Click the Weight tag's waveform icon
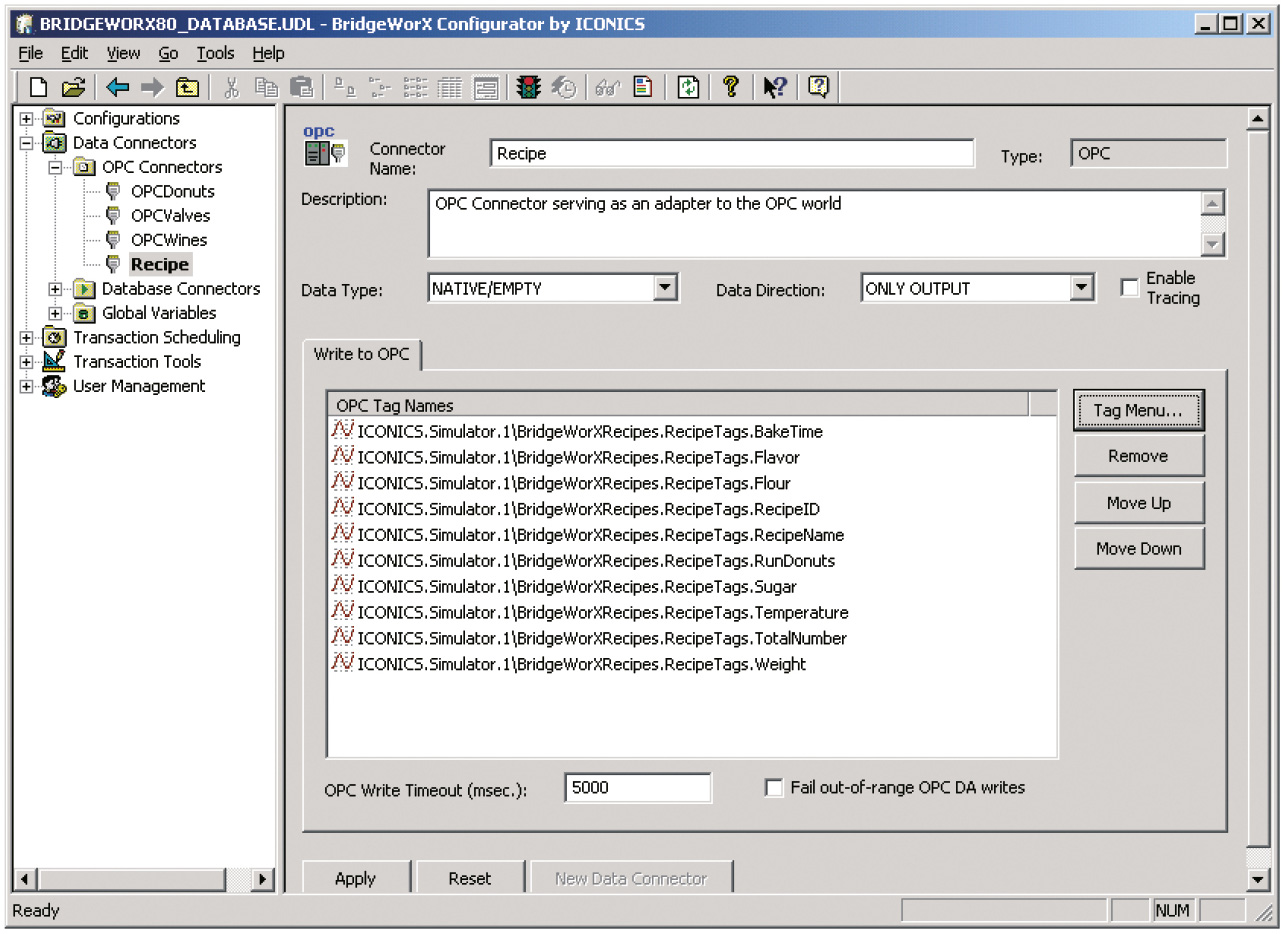Viewport: 1285px width, 934px height. [x=343, y=662]
